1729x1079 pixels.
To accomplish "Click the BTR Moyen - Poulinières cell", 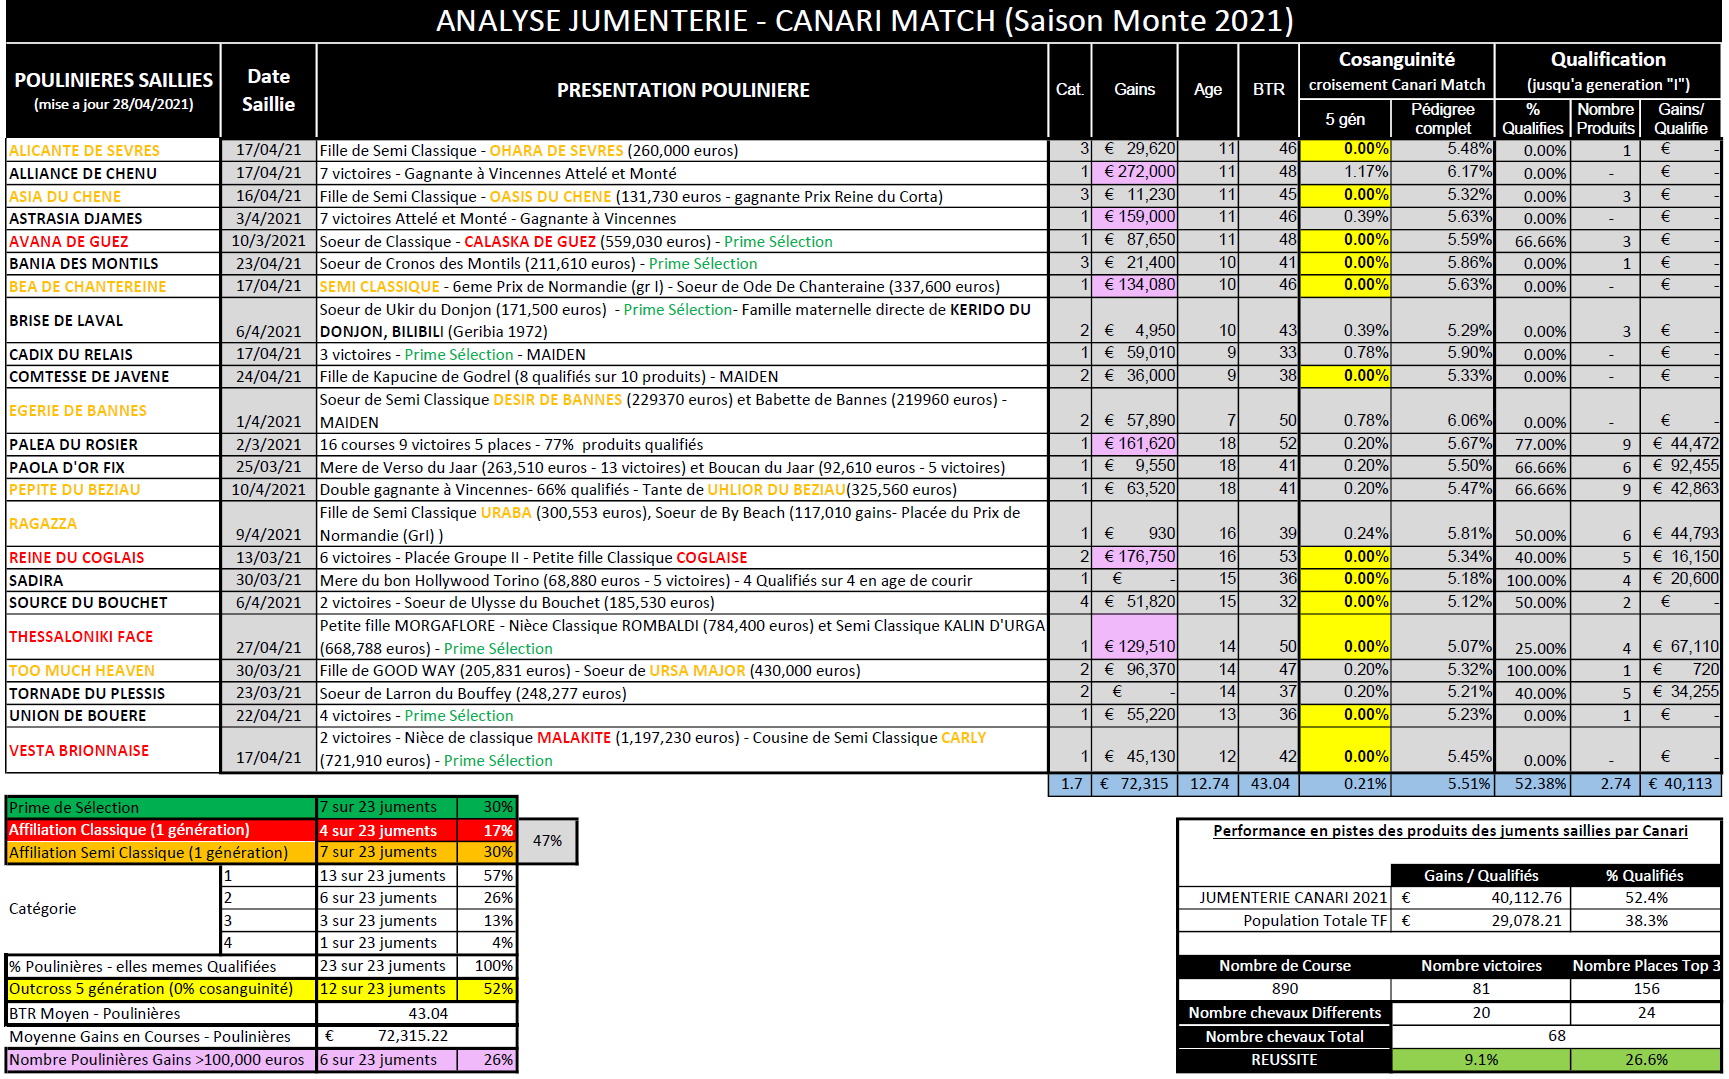I will tap(161, 1013).
